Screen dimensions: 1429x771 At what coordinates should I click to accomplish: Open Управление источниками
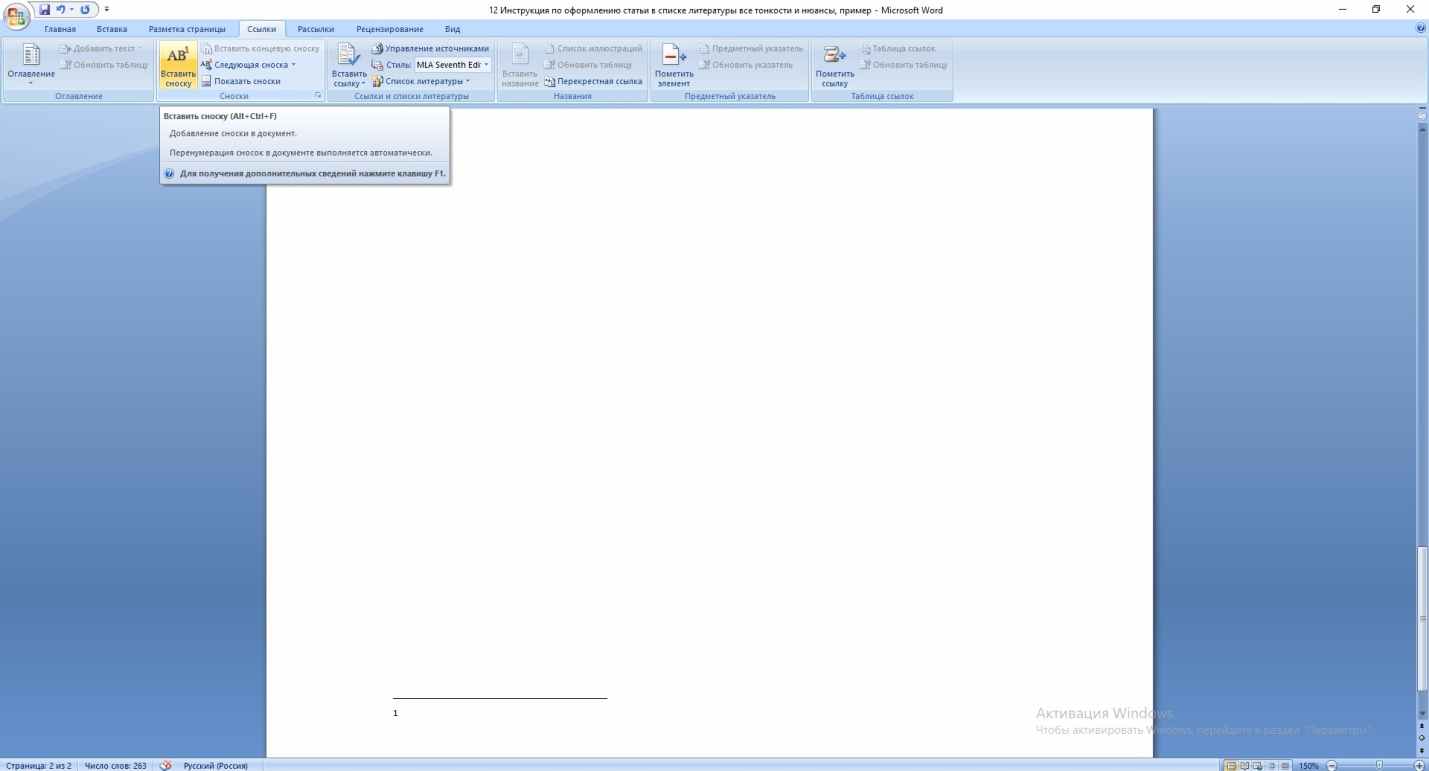tap(430, 49)
